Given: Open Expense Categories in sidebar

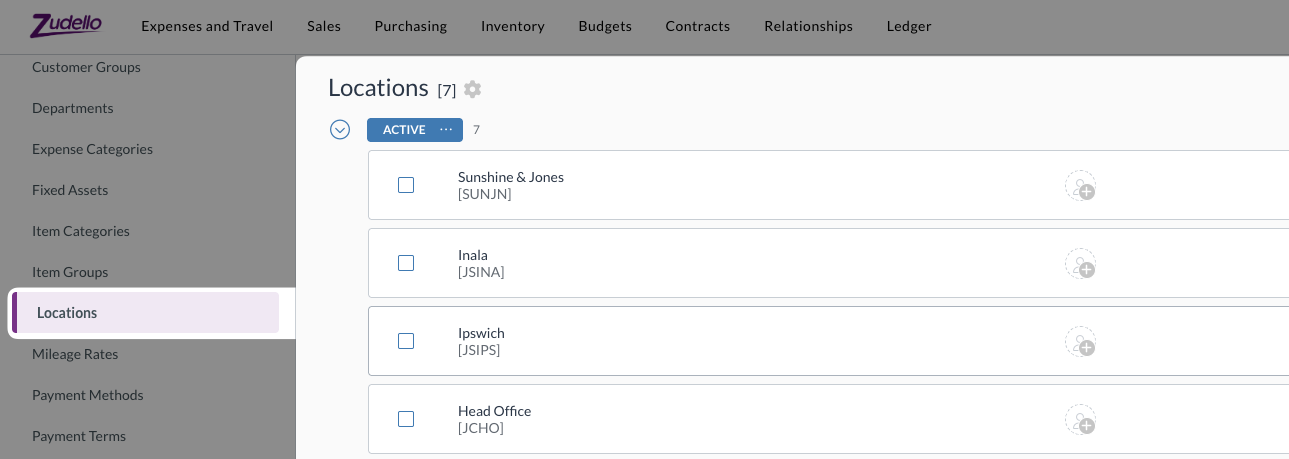Looking at the screenshot, I should click(92, 149).
